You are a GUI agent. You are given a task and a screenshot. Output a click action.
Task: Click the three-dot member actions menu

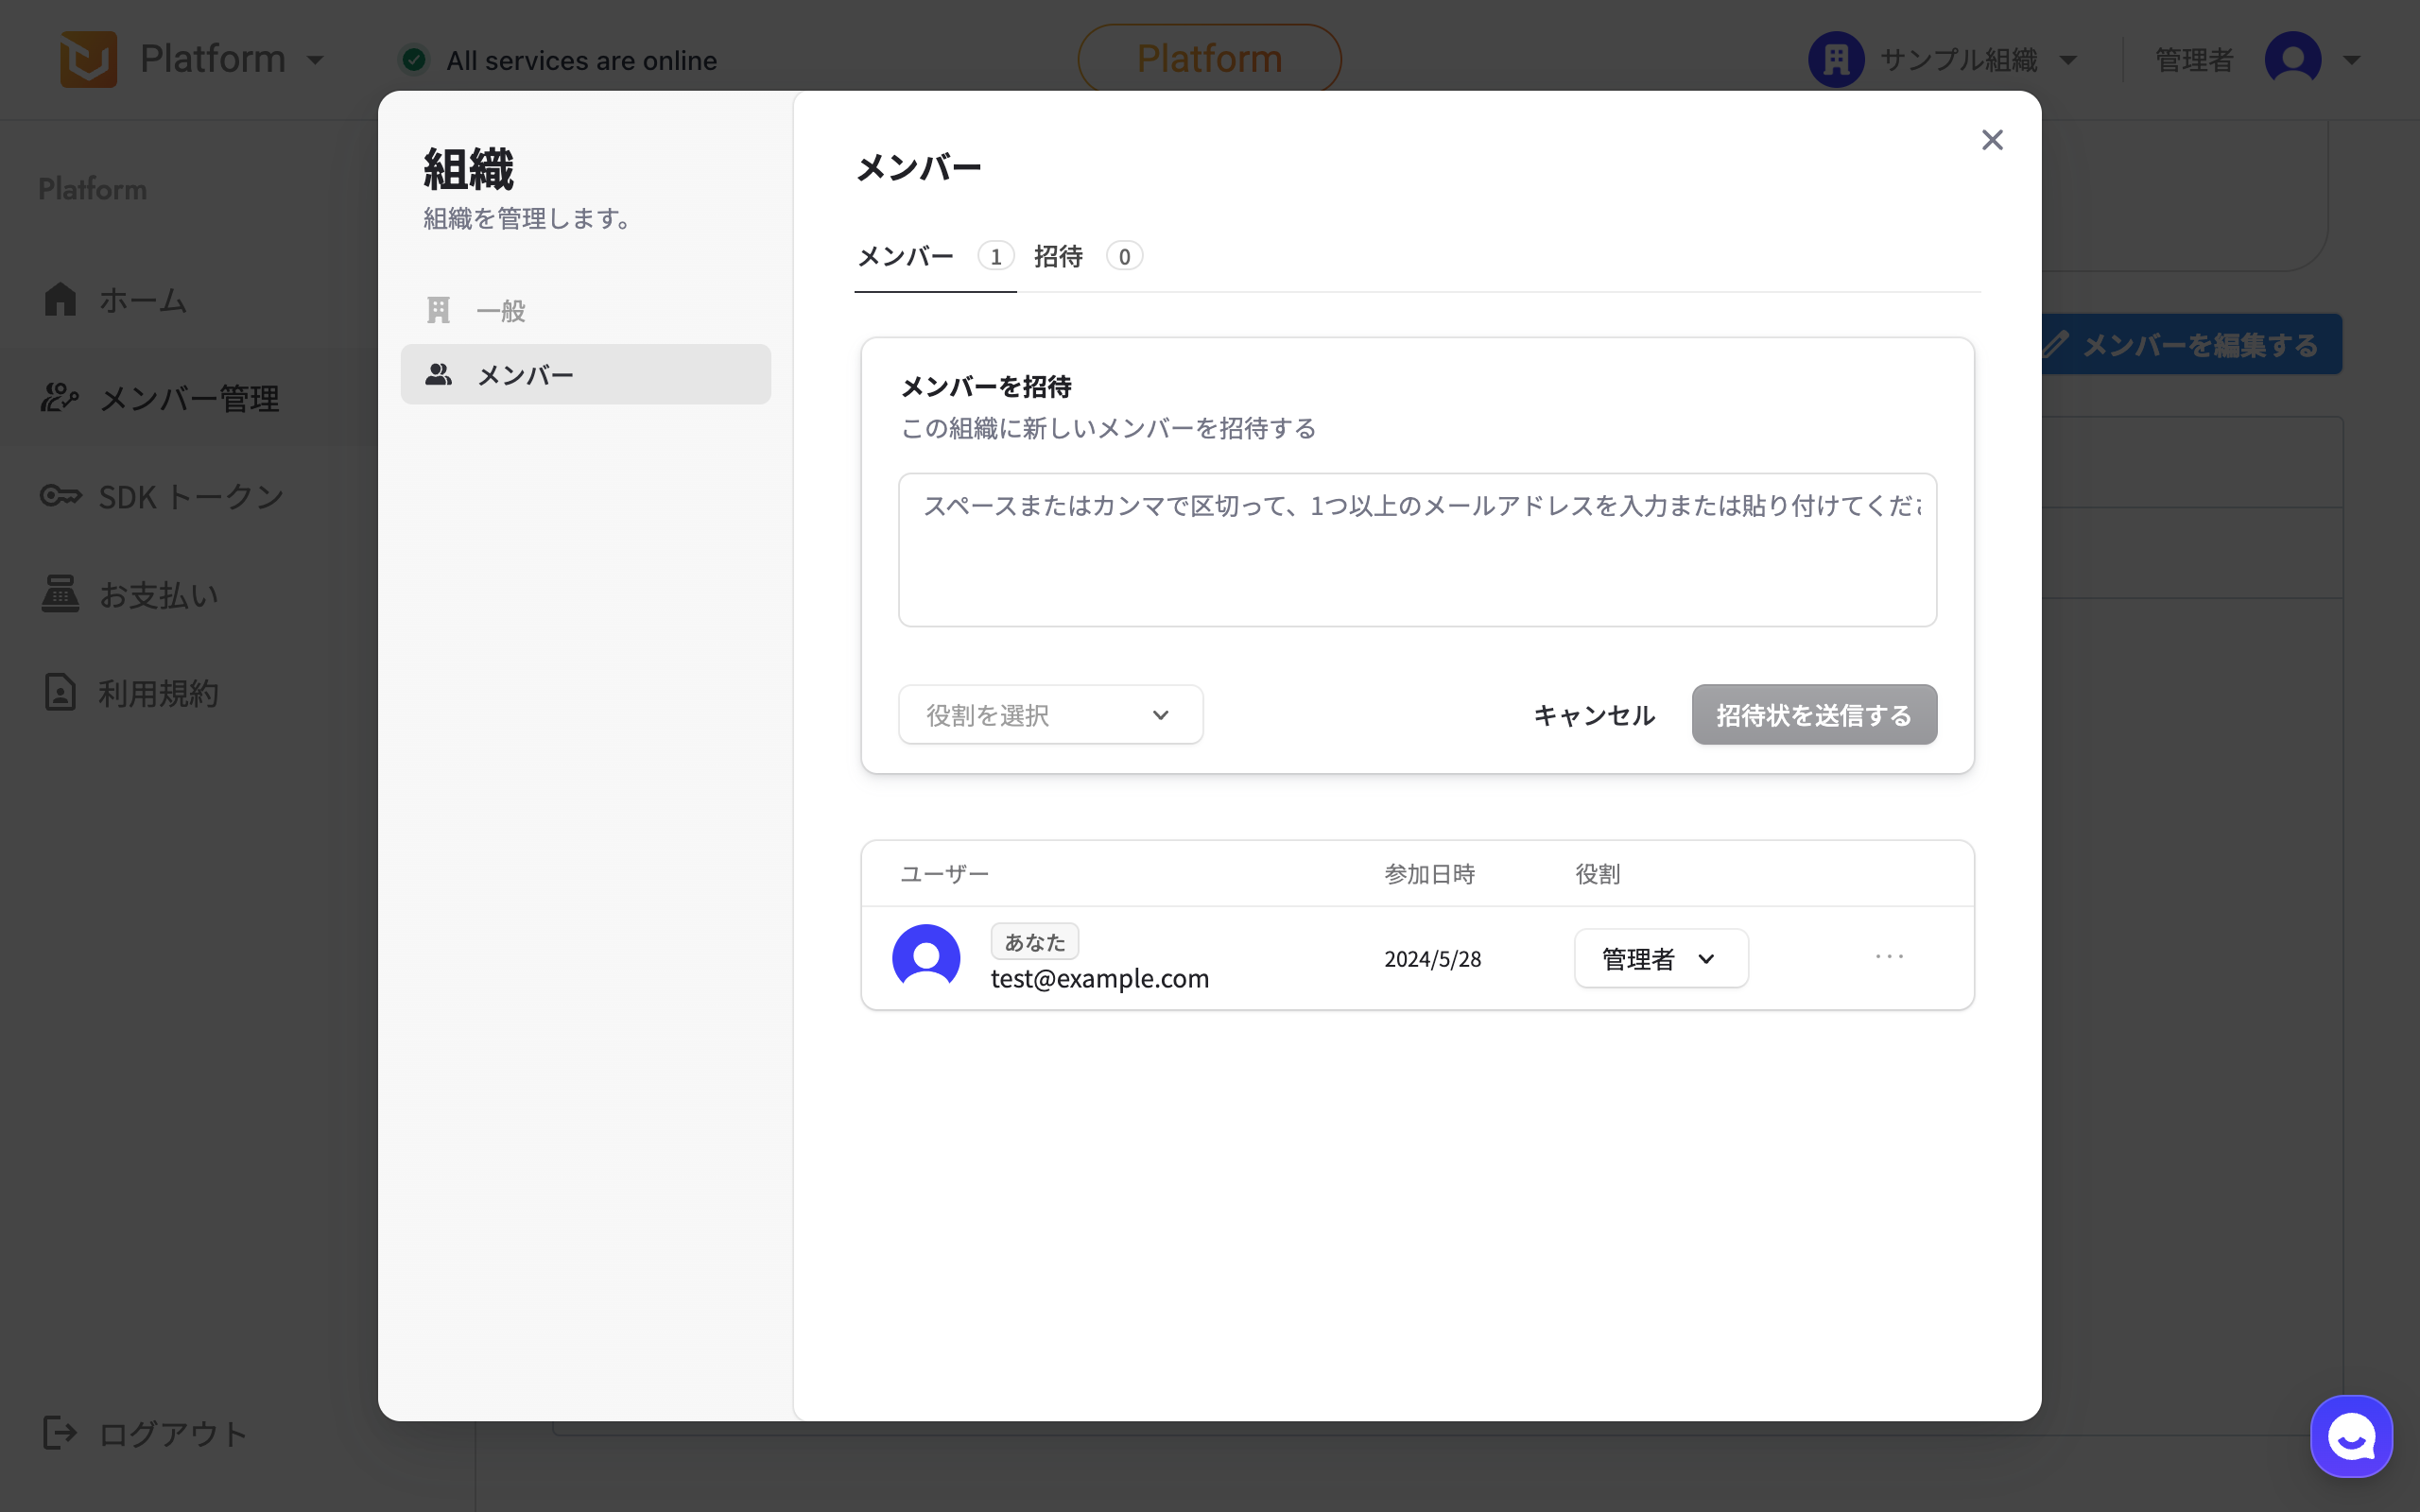(1889, 957)
